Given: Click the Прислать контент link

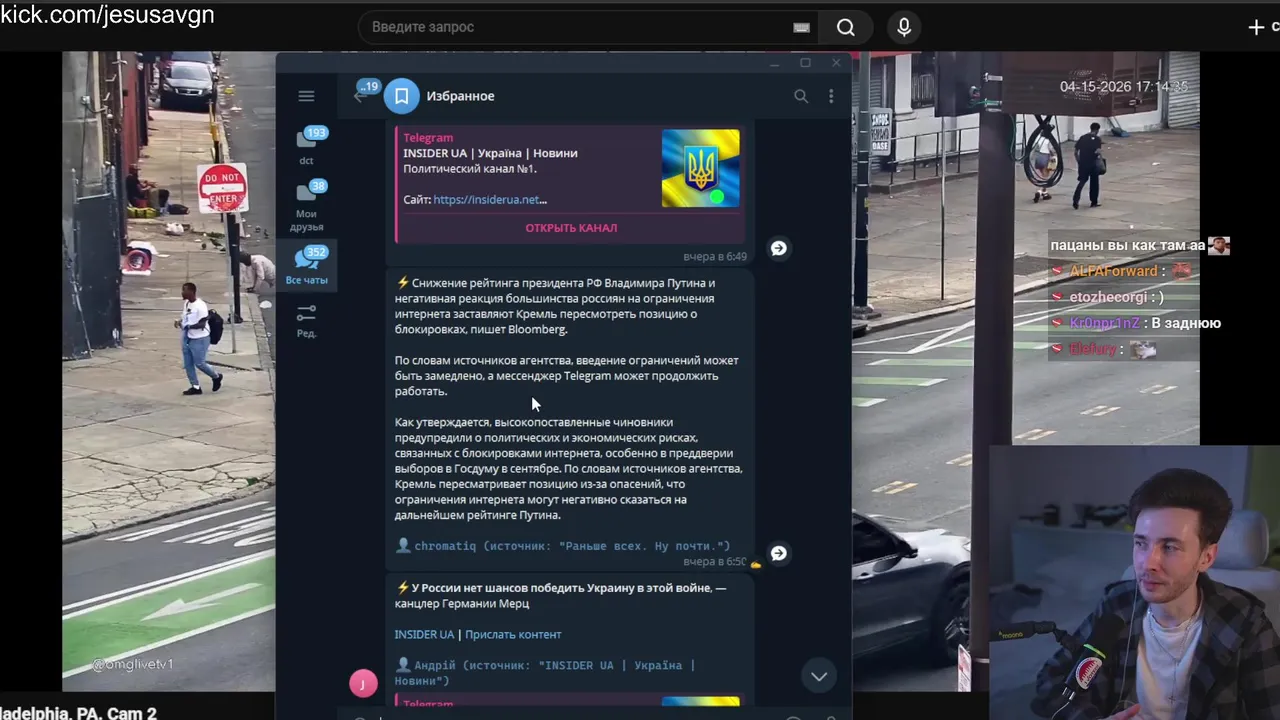Looking at the screenshot, I should tap(513, 634).
